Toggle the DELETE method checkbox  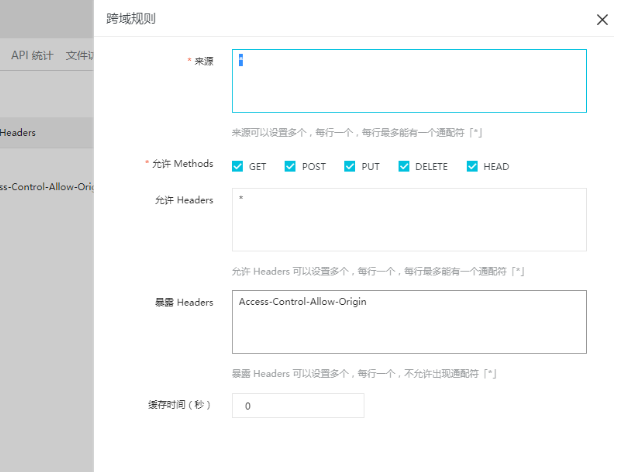tap(404, 166)
